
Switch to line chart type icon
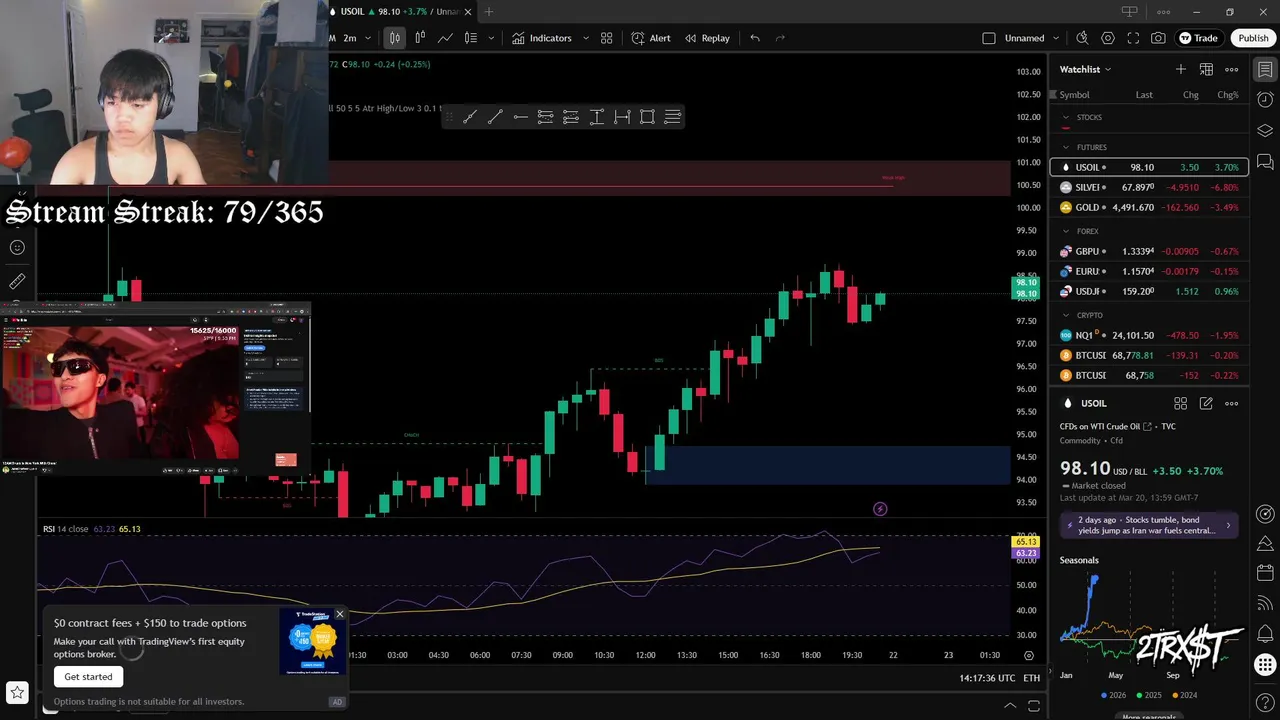445,38
